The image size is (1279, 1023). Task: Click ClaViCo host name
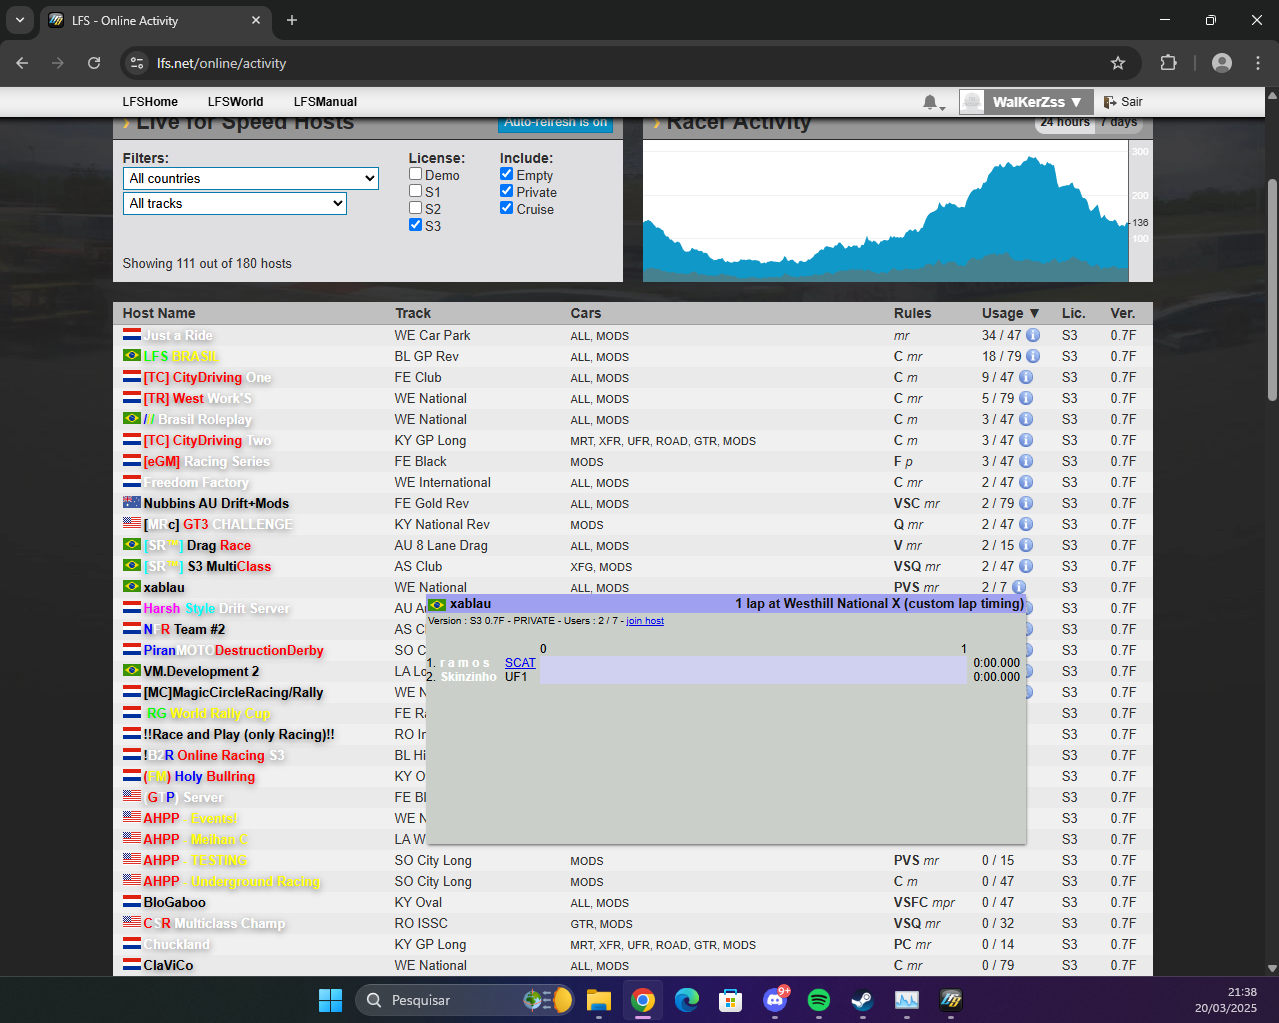tap(168, 966)
